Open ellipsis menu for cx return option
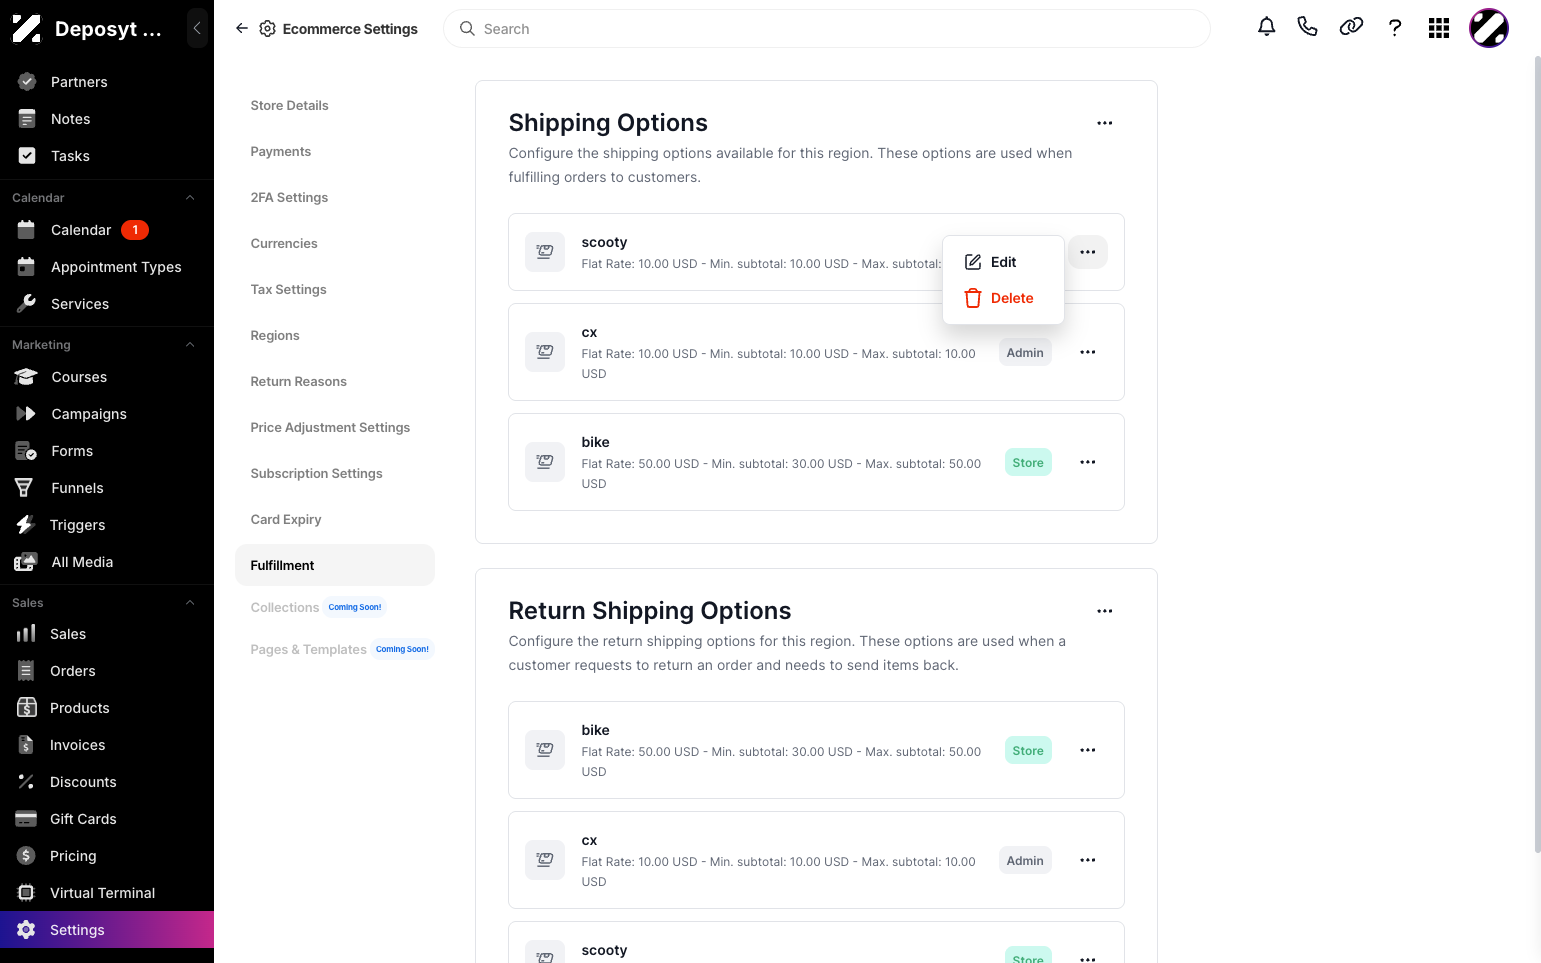 coord(1088,860)
